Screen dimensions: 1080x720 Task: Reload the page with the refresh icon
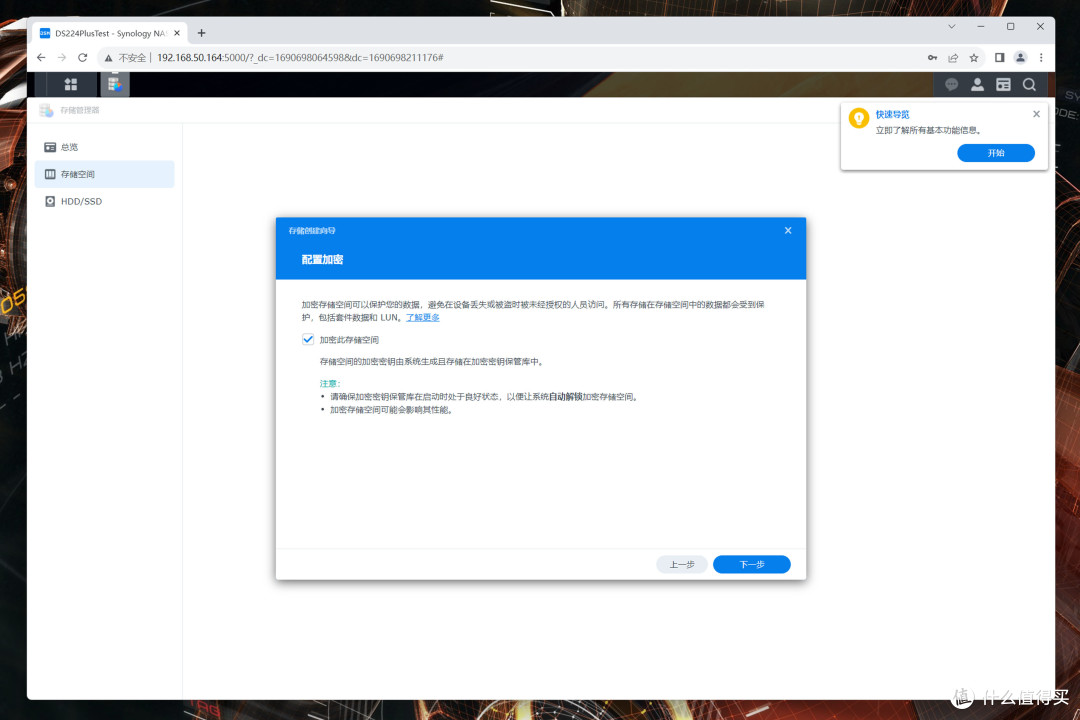click(83, 57)
